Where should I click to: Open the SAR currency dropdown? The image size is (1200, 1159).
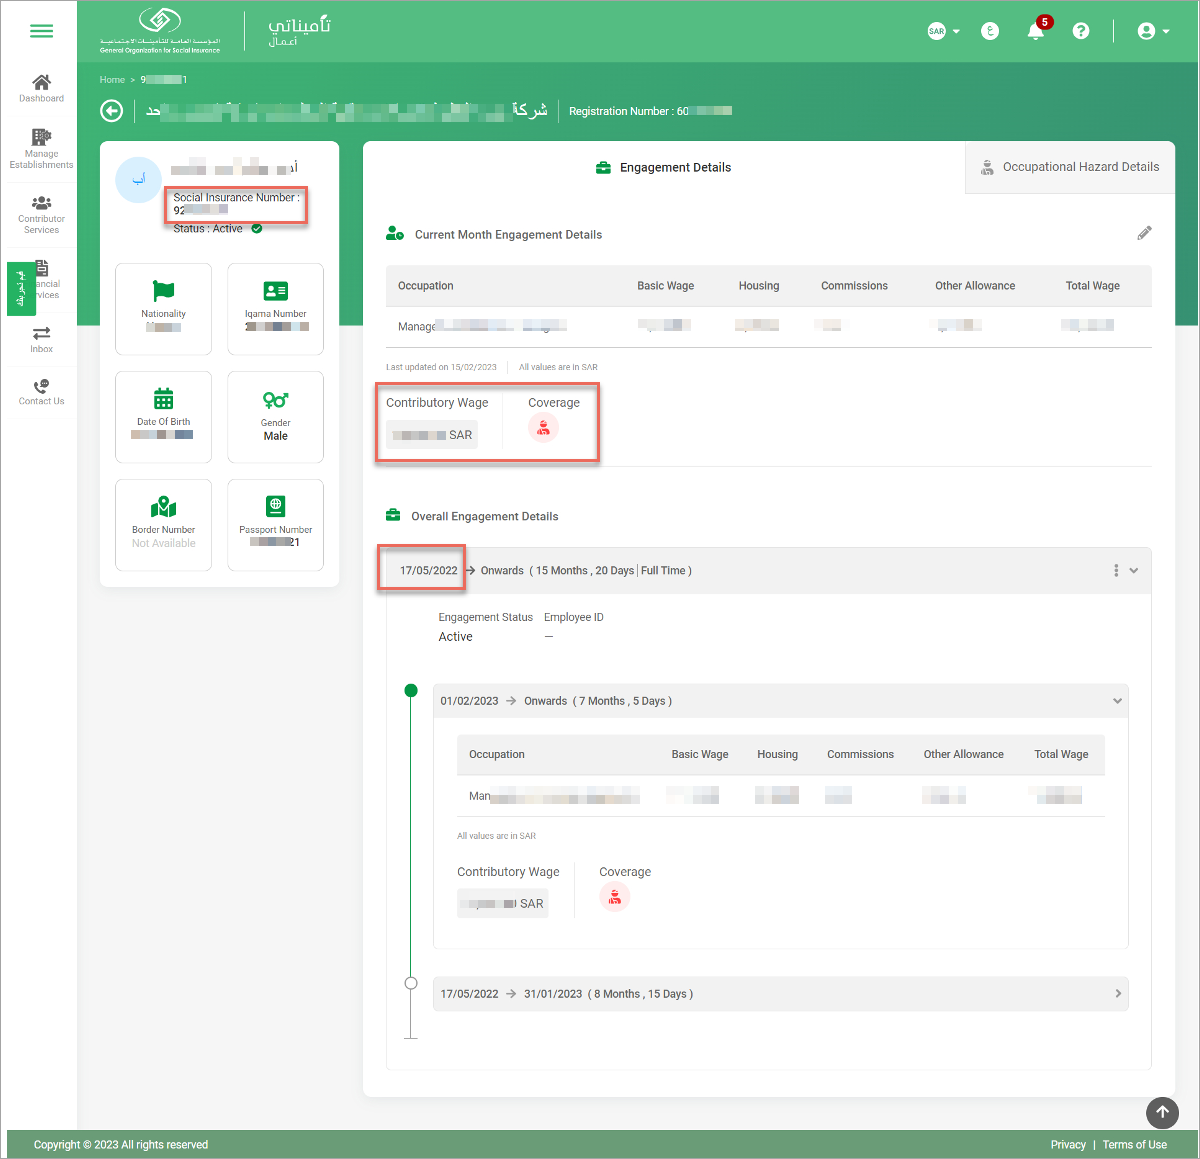click(941, 31)
